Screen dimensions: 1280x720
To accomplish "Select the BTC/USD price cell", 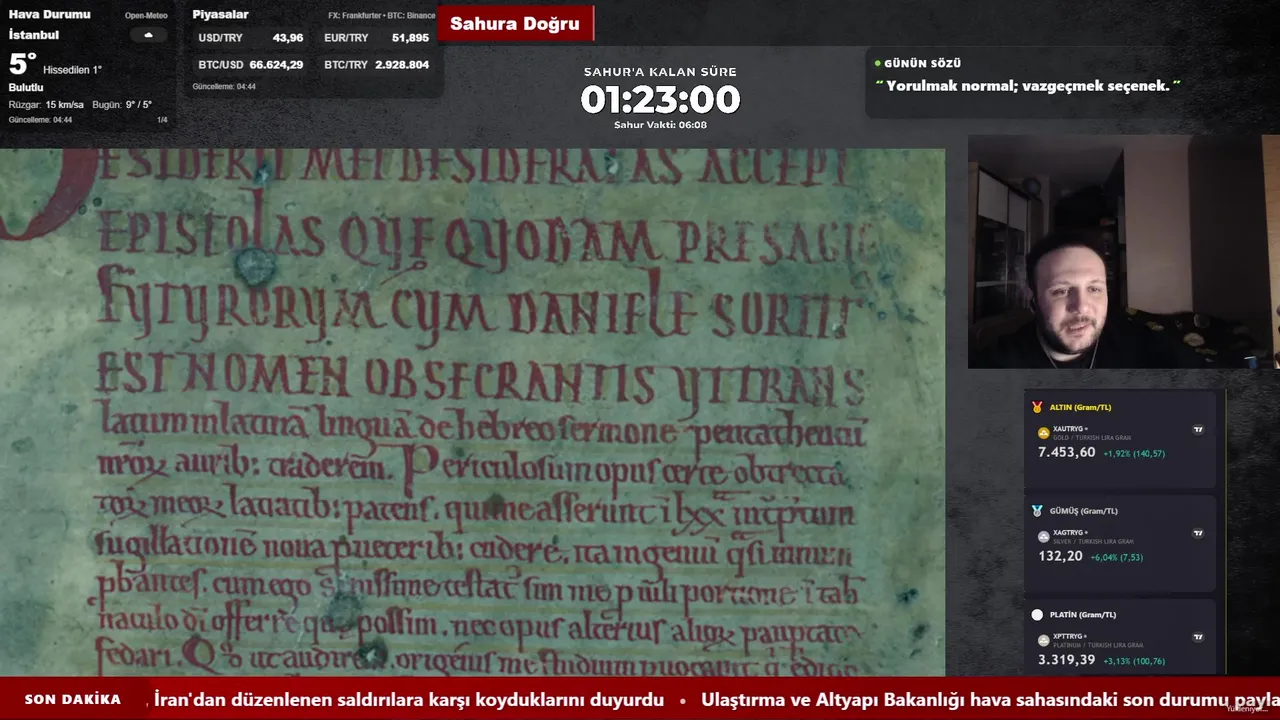I will 251,65.
